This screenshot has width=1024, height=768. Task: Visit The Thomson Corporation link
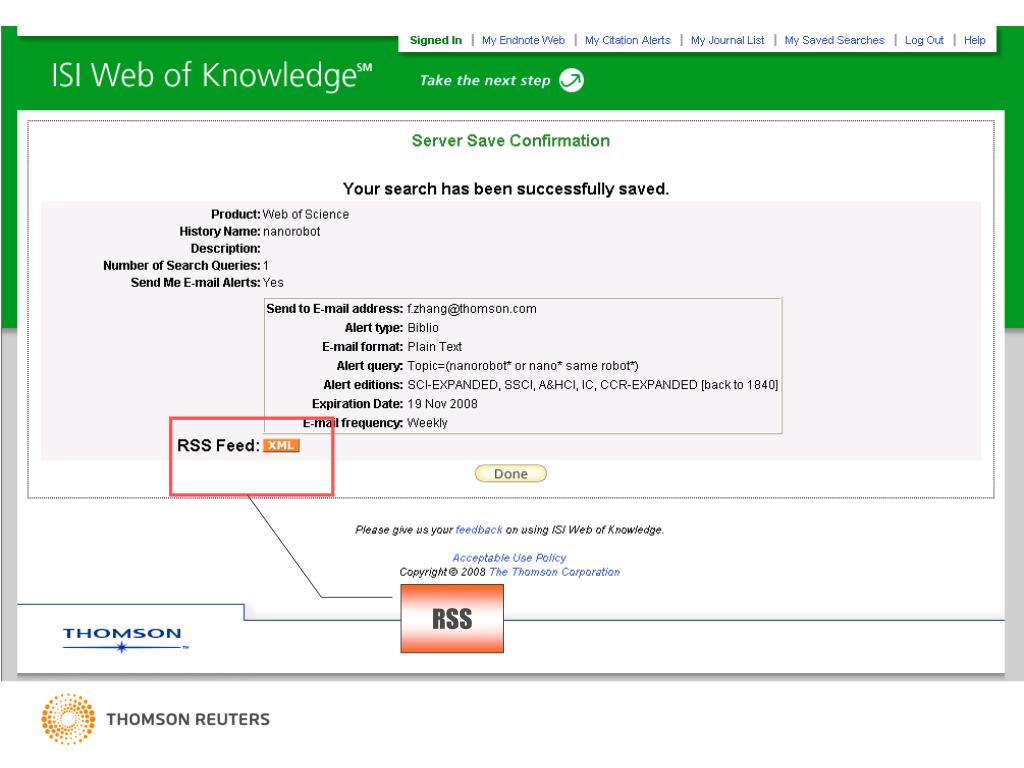click(554, 572)
